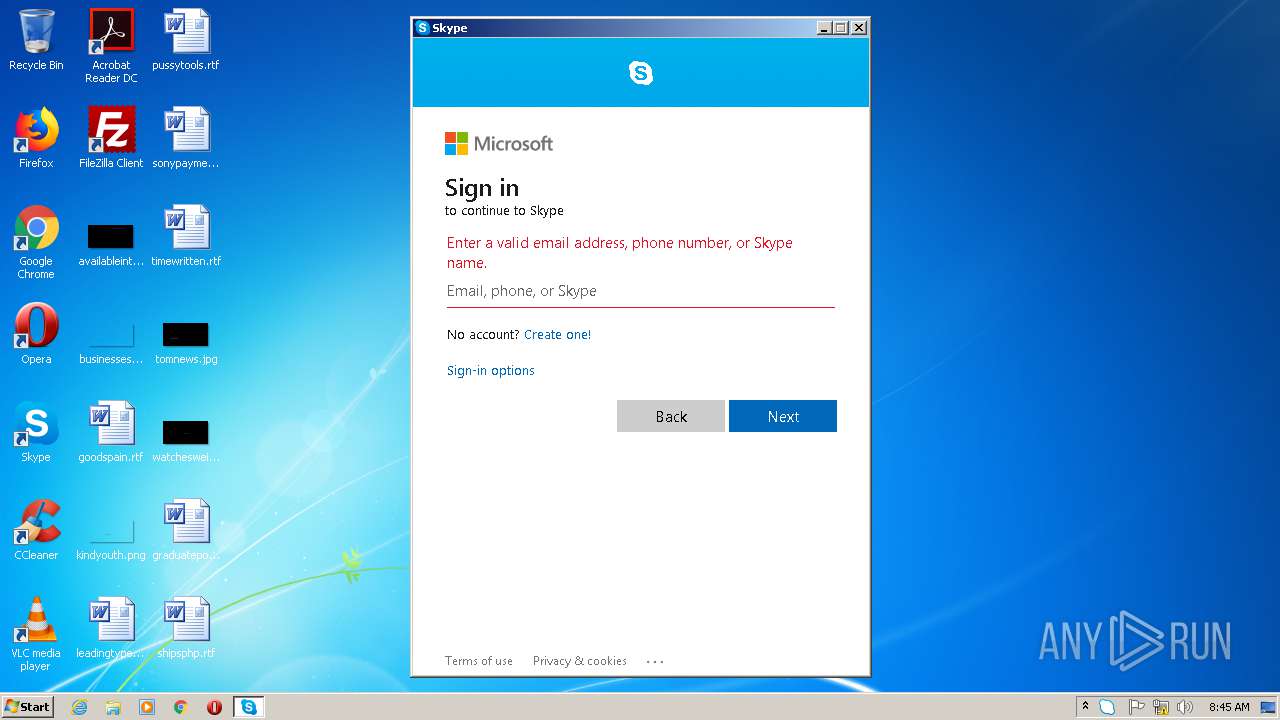Image resolution: width=1280 pixels, height=720 pixels.
Task: Launch Opera desktop shortcut
Action: [36, 334]
